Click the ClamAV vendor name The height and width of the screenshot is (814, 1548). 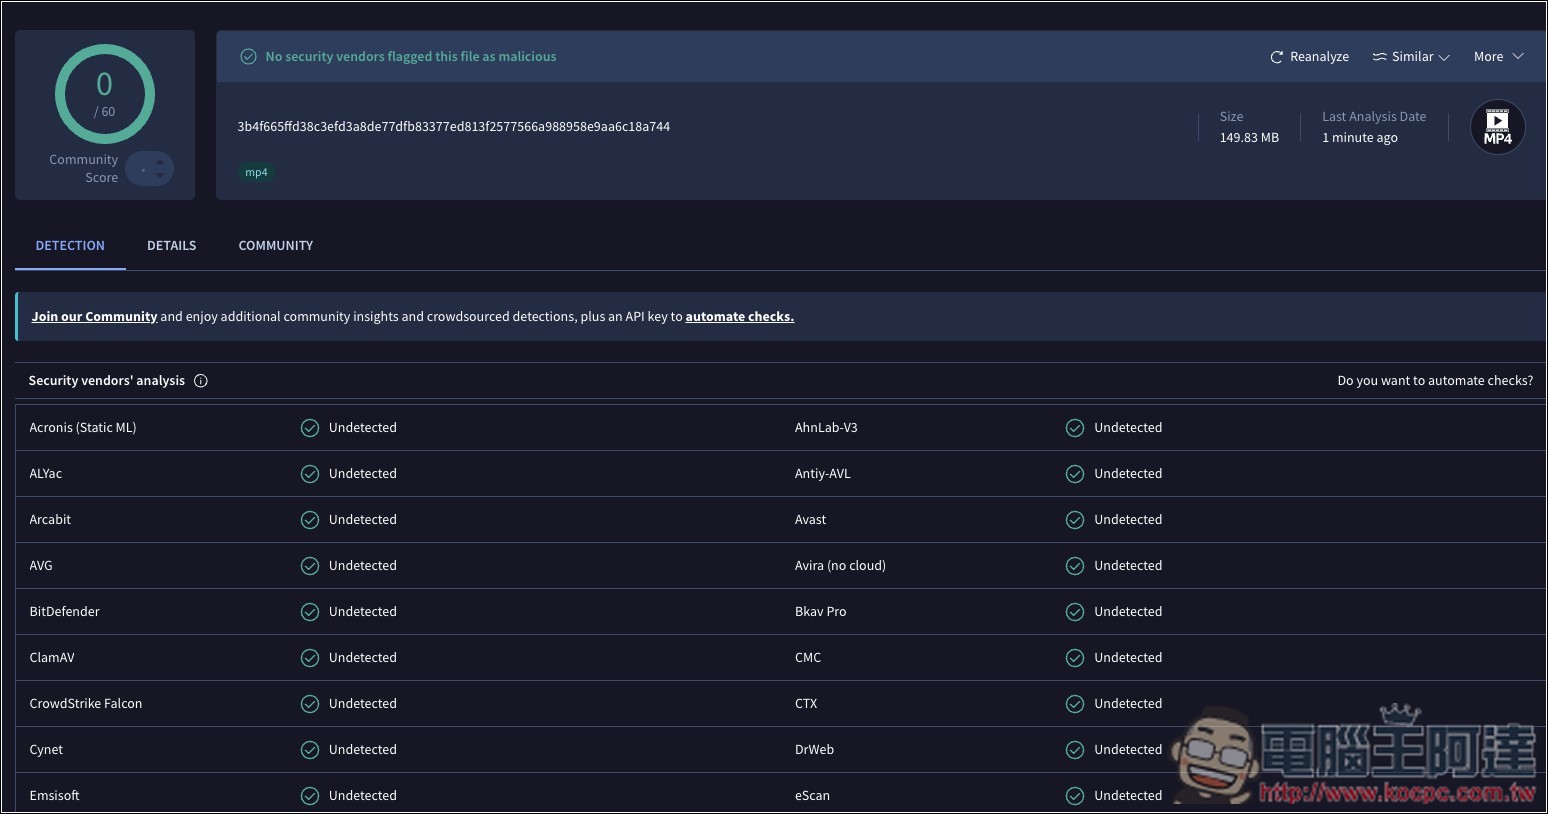coord(52,658)
